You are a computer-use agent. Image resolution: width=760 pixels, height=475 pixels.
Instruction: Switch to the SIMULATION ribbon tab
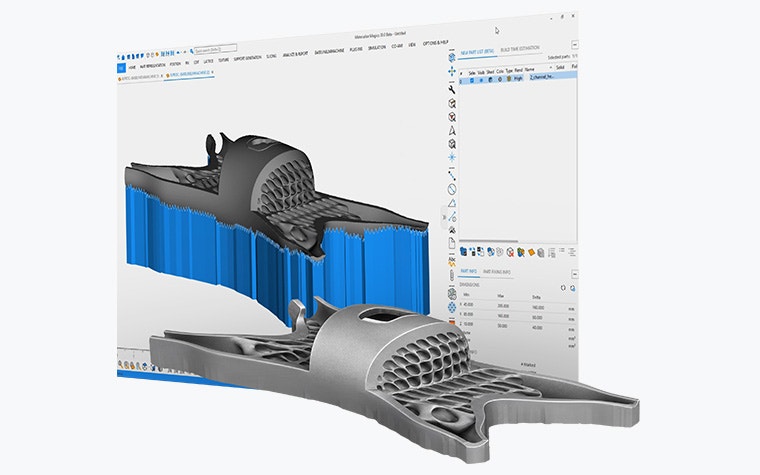tap(377, 48)
